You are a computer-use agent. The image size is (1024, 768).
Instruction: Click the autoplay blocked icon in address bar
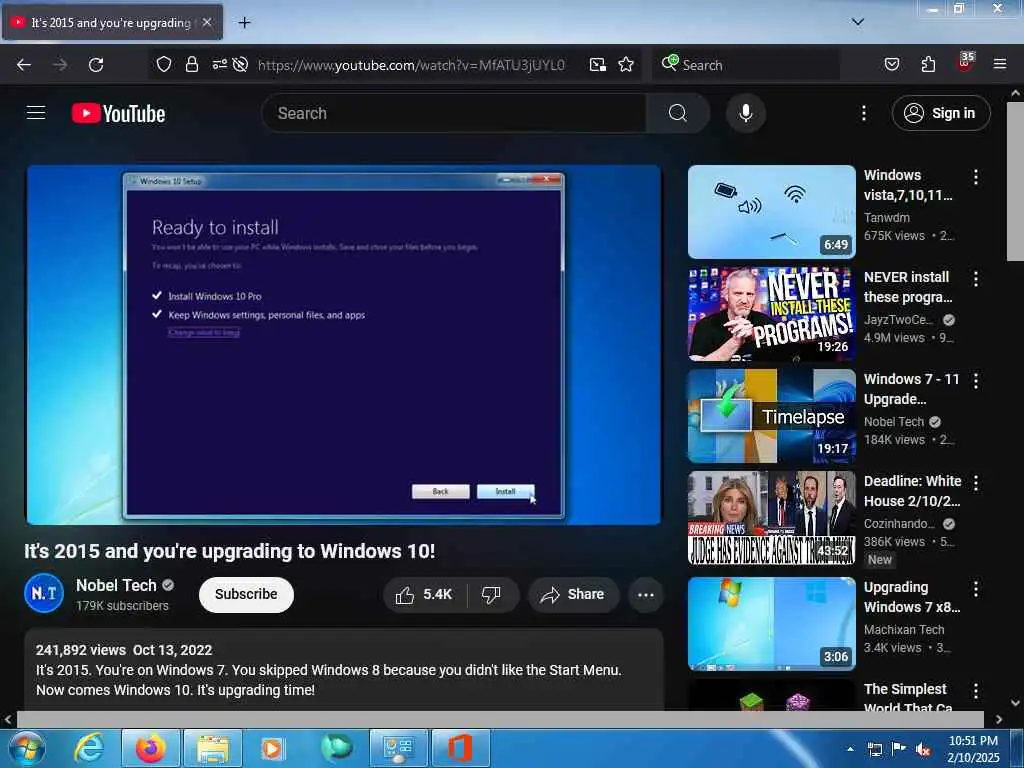pos(240,64)
